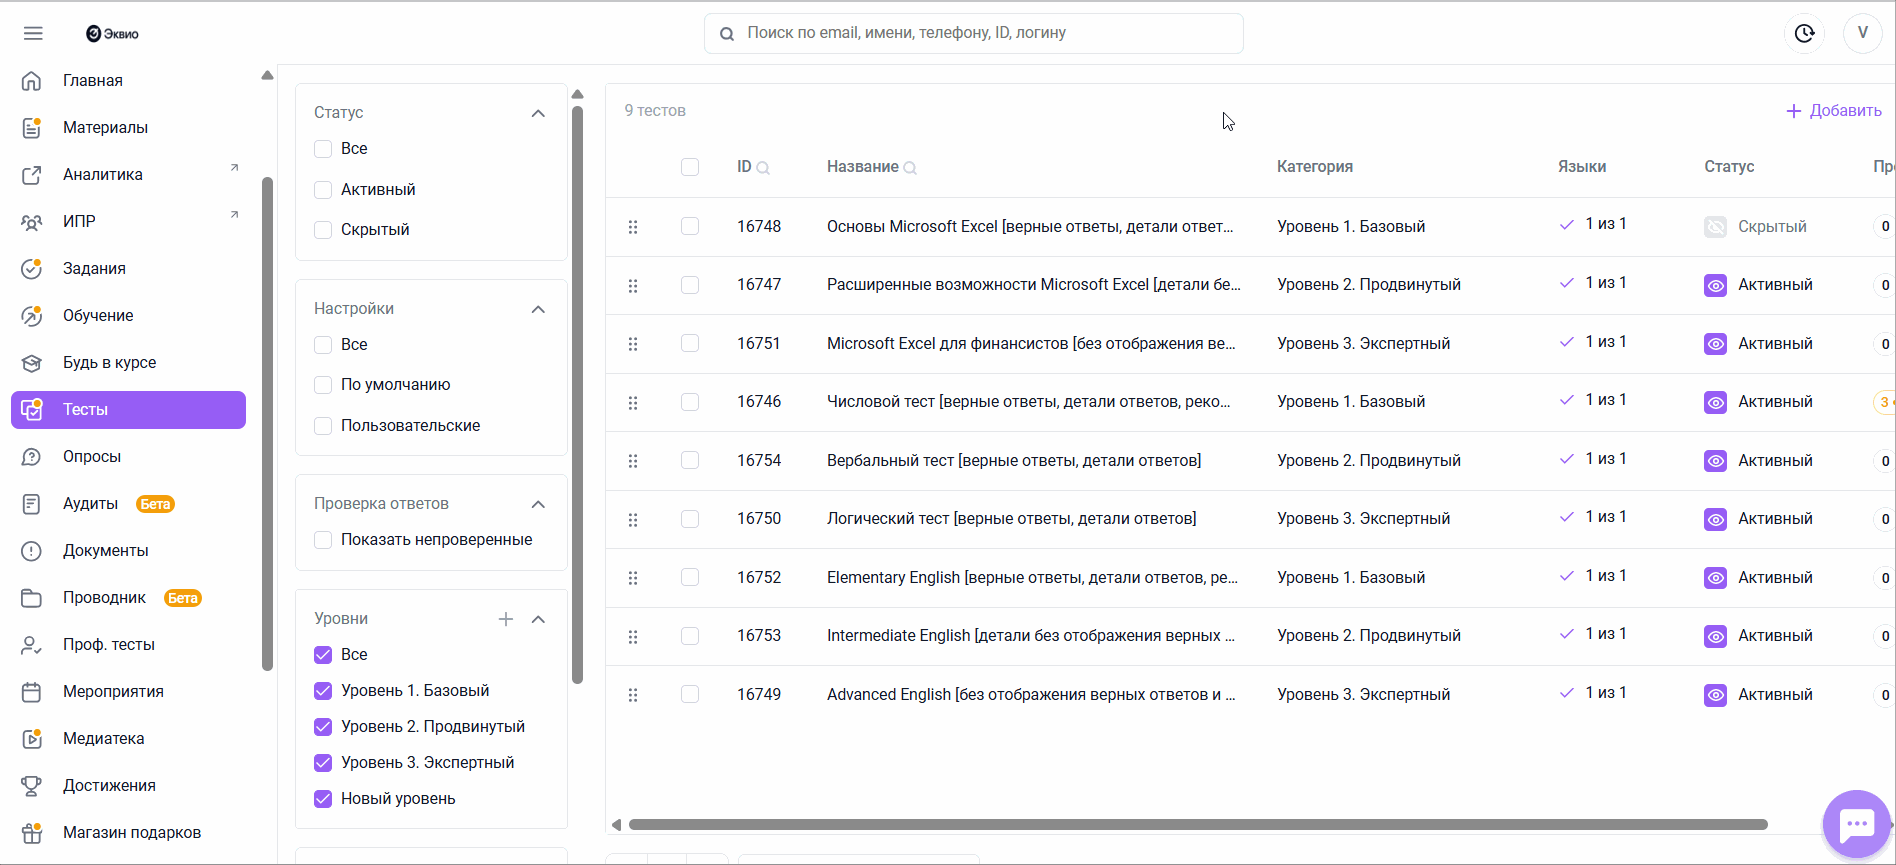Click the horizontal table scrollbar

coord(1198,825)
